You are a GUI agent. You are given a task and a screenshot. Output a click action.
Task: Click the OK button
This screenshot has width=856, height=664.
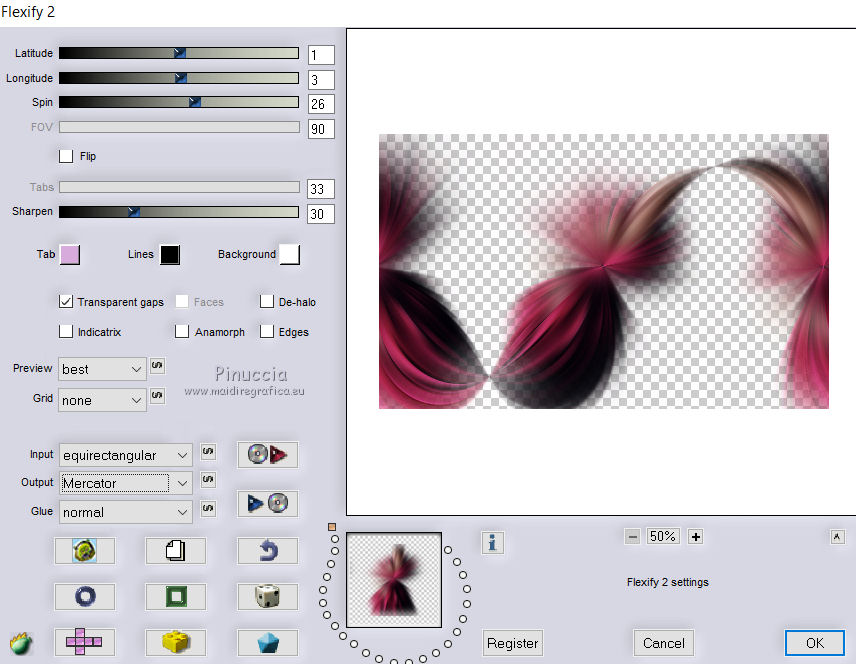tap(815, 643)
